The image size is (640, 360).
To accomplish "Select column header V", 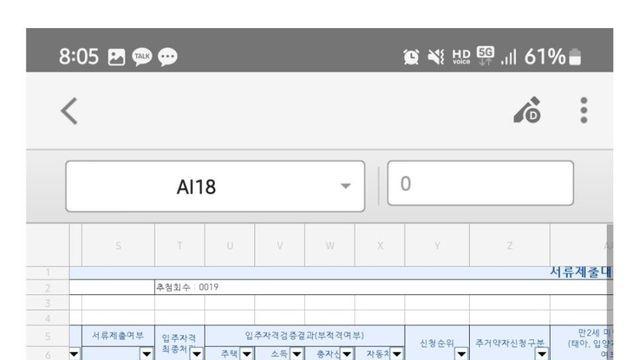I will (280, 245).
